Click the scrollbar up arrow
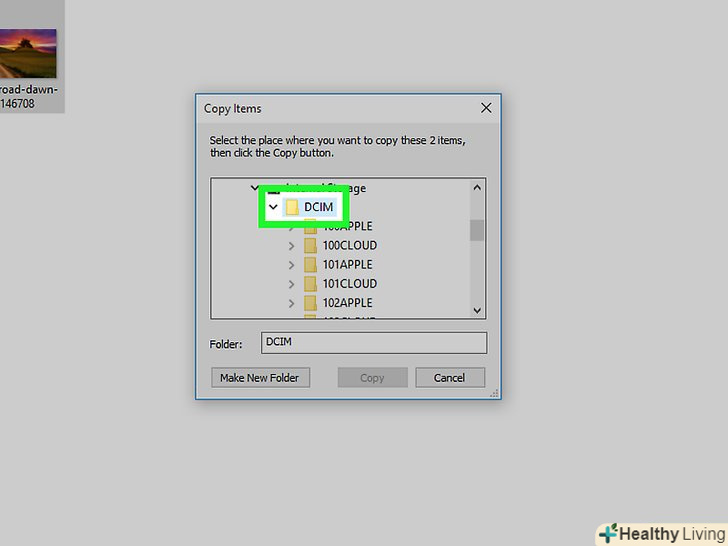Viewport: 728px width, 546px height. pyautogui.click(x=477, y=188)
